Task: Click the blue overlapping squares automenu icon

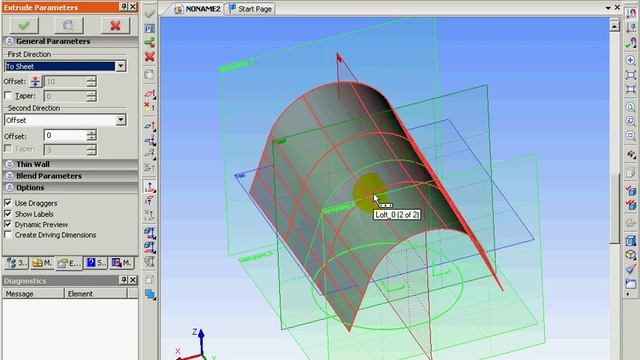Action: (150, 294)
